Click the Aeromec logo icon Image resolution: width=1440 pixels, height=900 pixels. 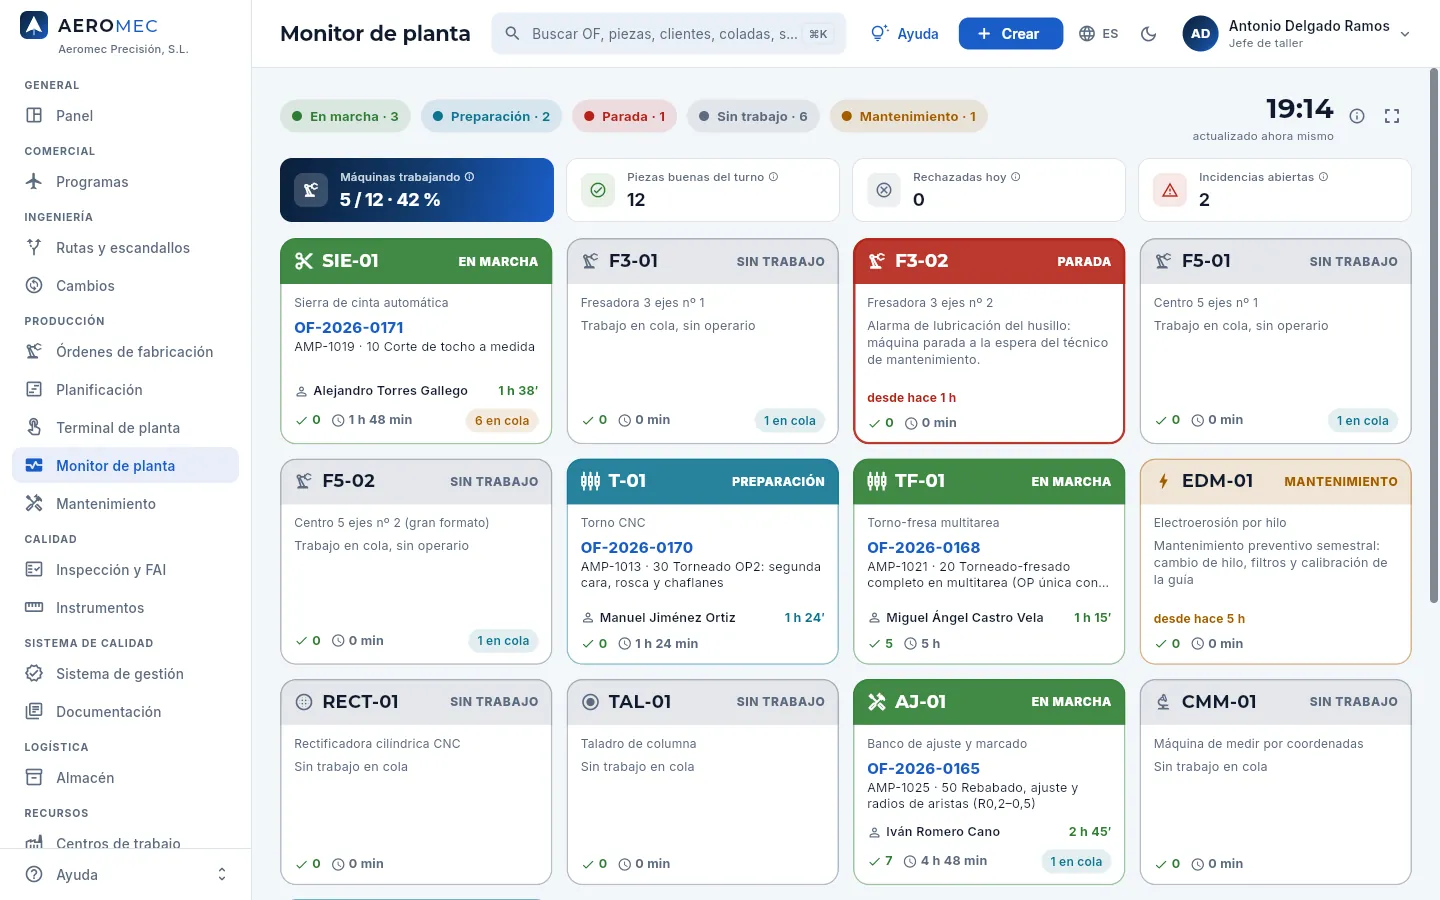pos(34,25)
